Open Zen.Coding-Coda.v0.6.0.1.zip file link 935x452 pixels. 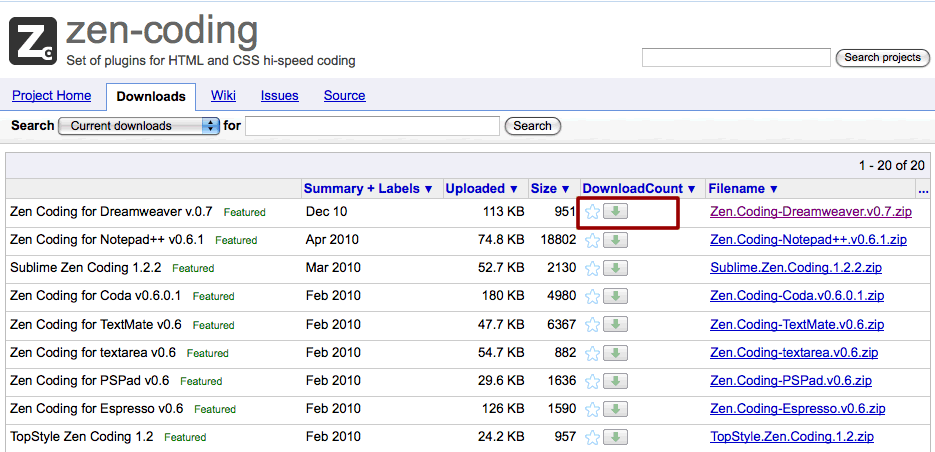(797, 296)
